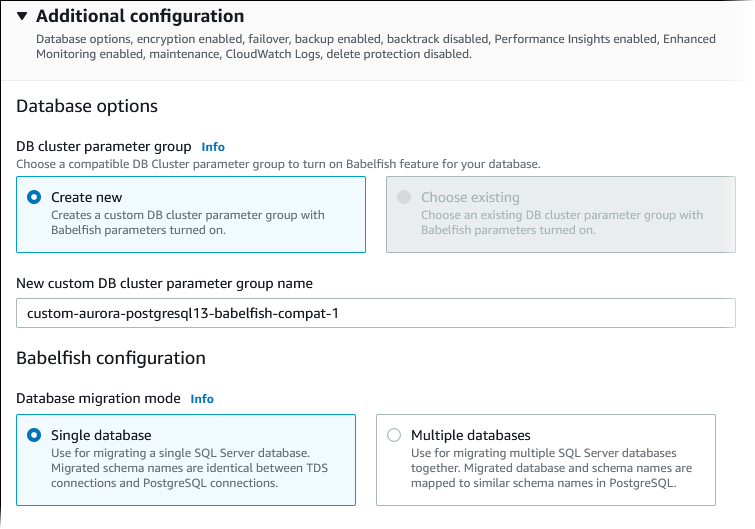This screenshot has width=755, height=529.
Task: Select the Create new radio button
Action: [x=34, y=198]
